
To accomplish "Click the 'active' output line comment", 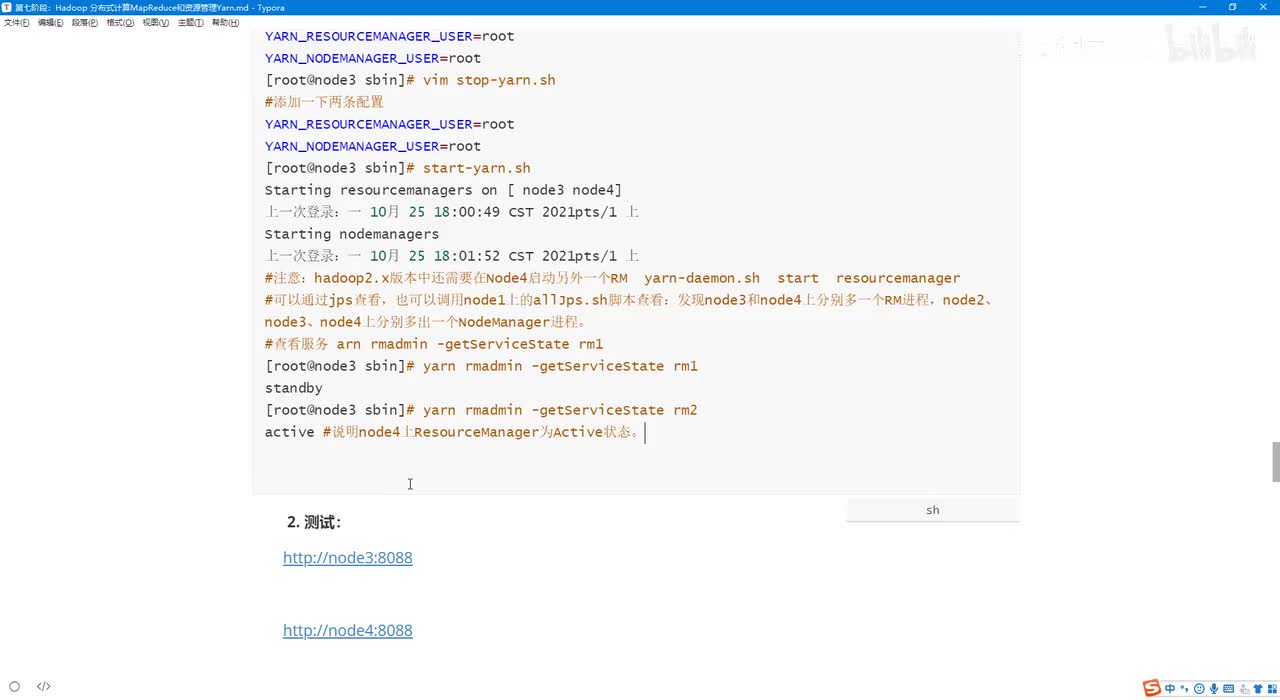I will click(481, 432).
